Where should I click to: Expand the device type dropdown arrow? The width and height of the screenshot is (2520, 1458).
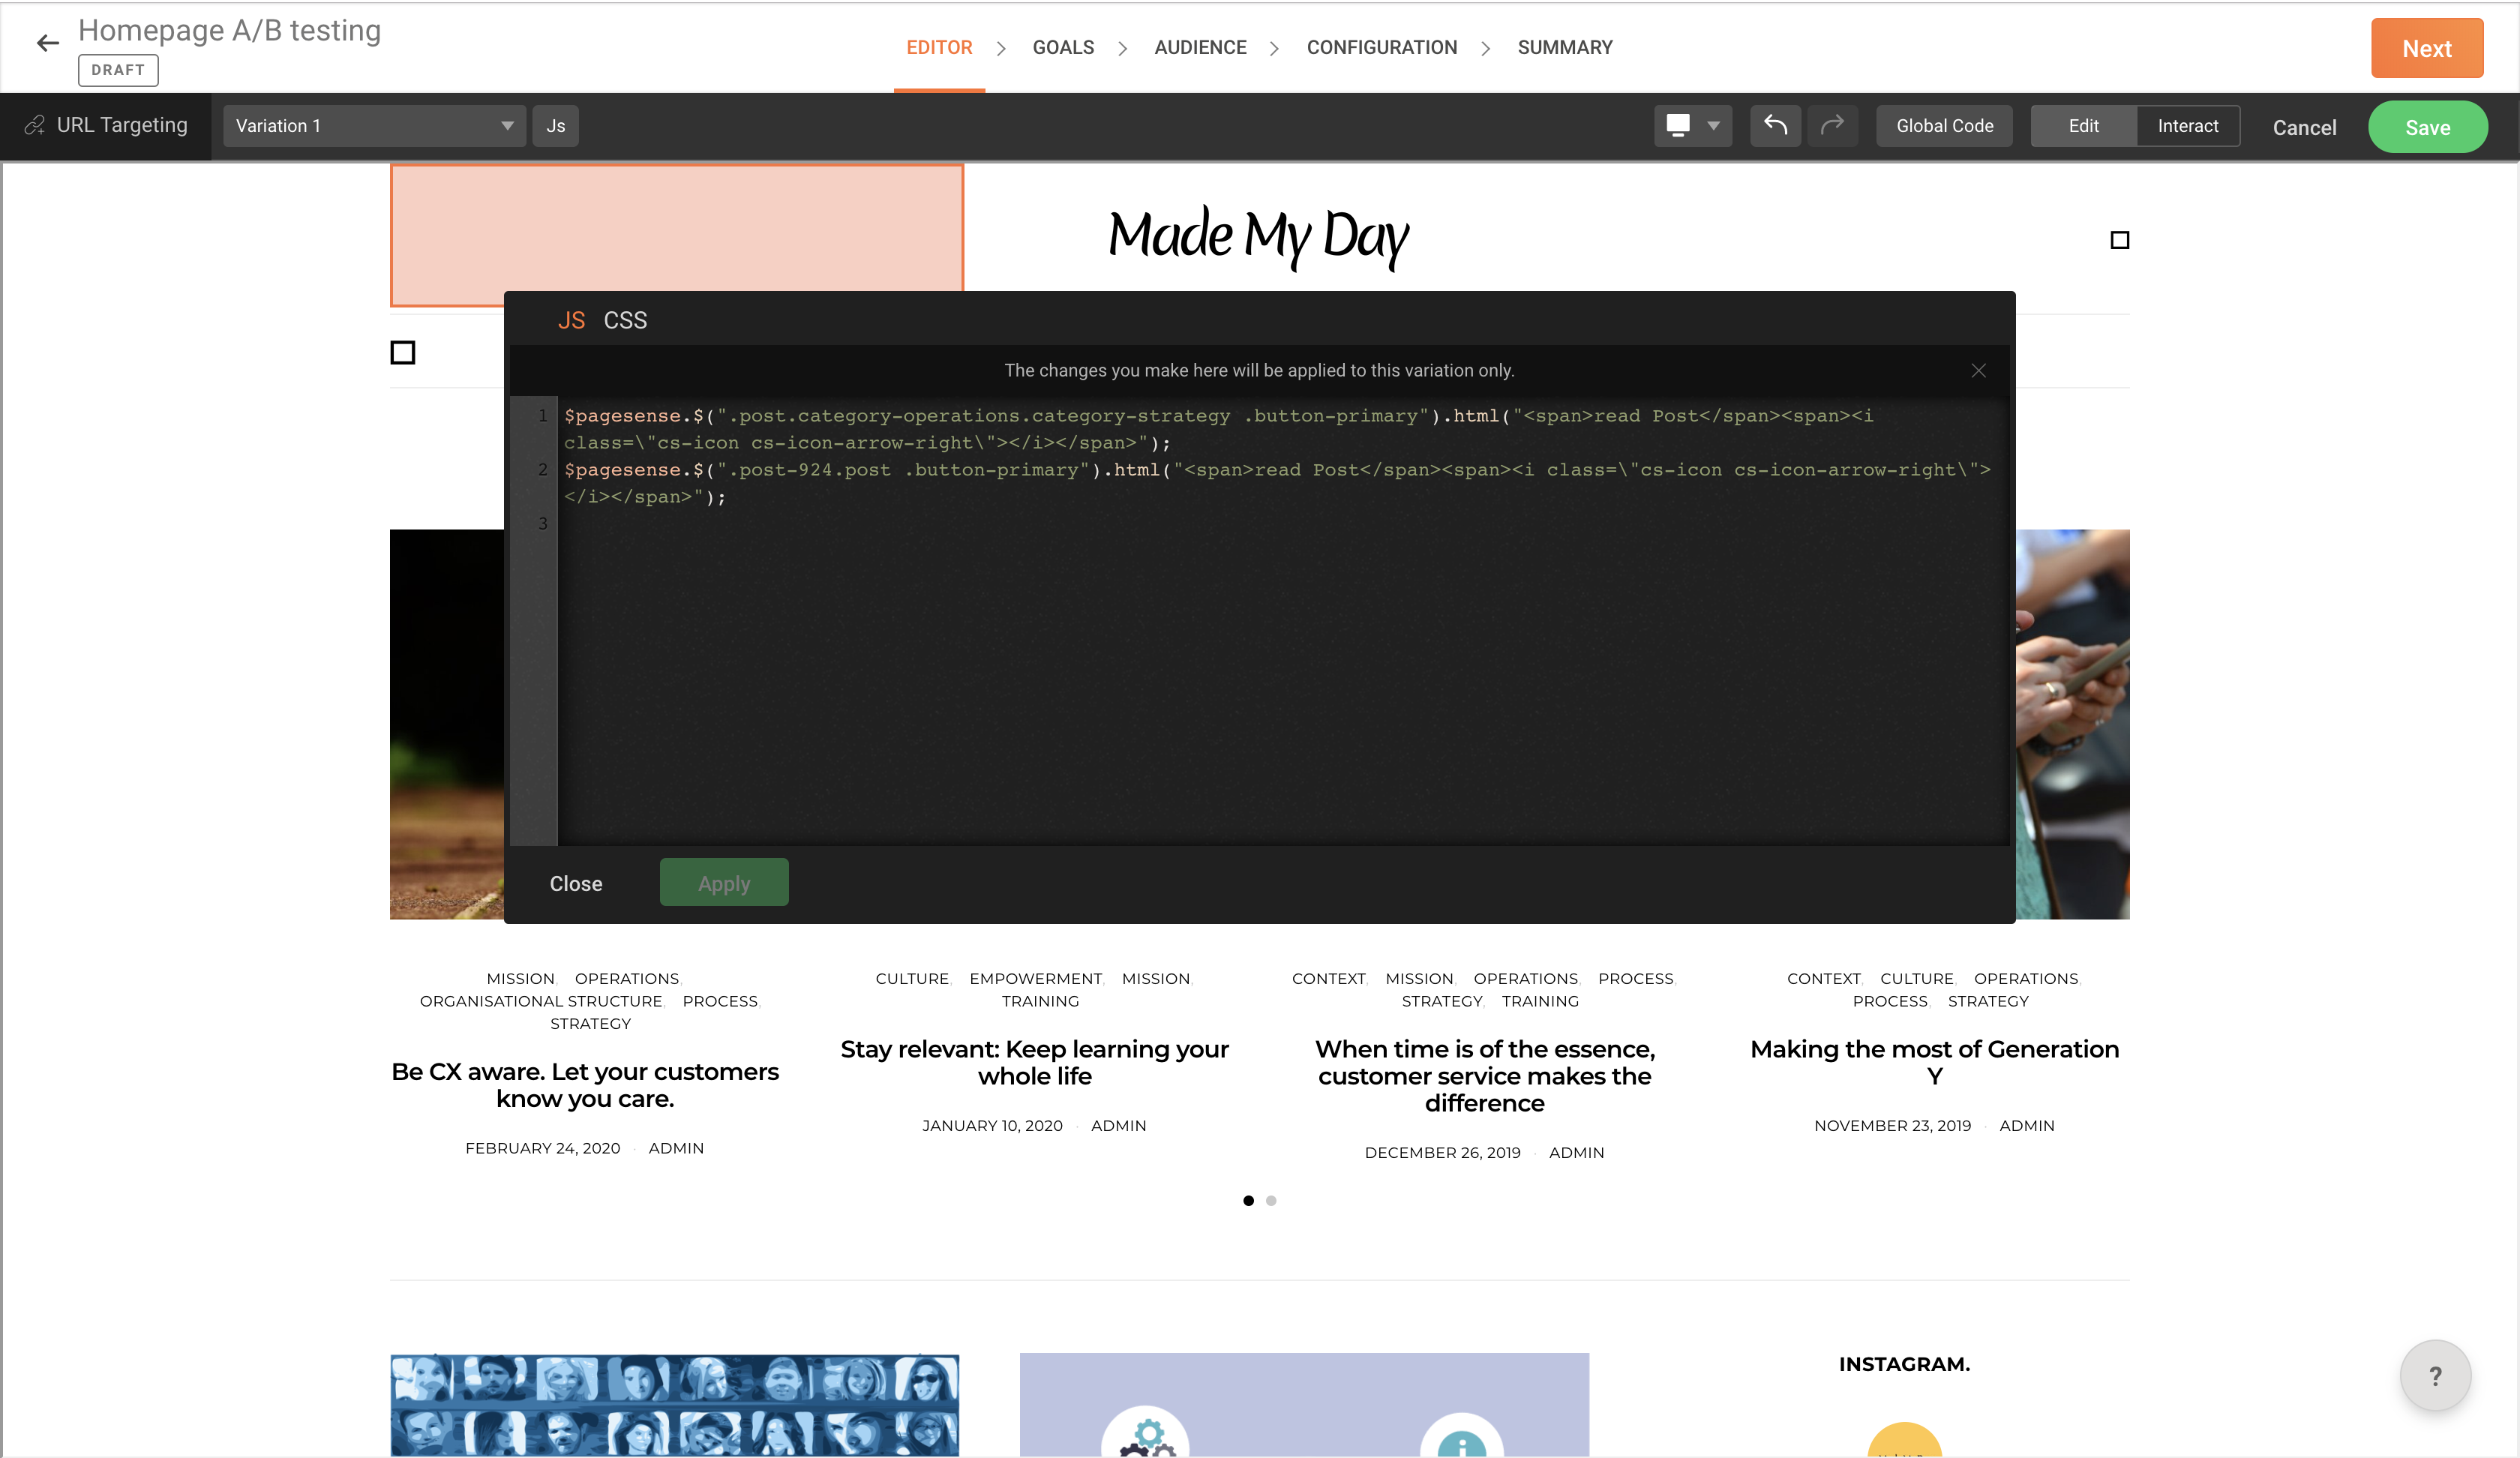click(1713, 126)
